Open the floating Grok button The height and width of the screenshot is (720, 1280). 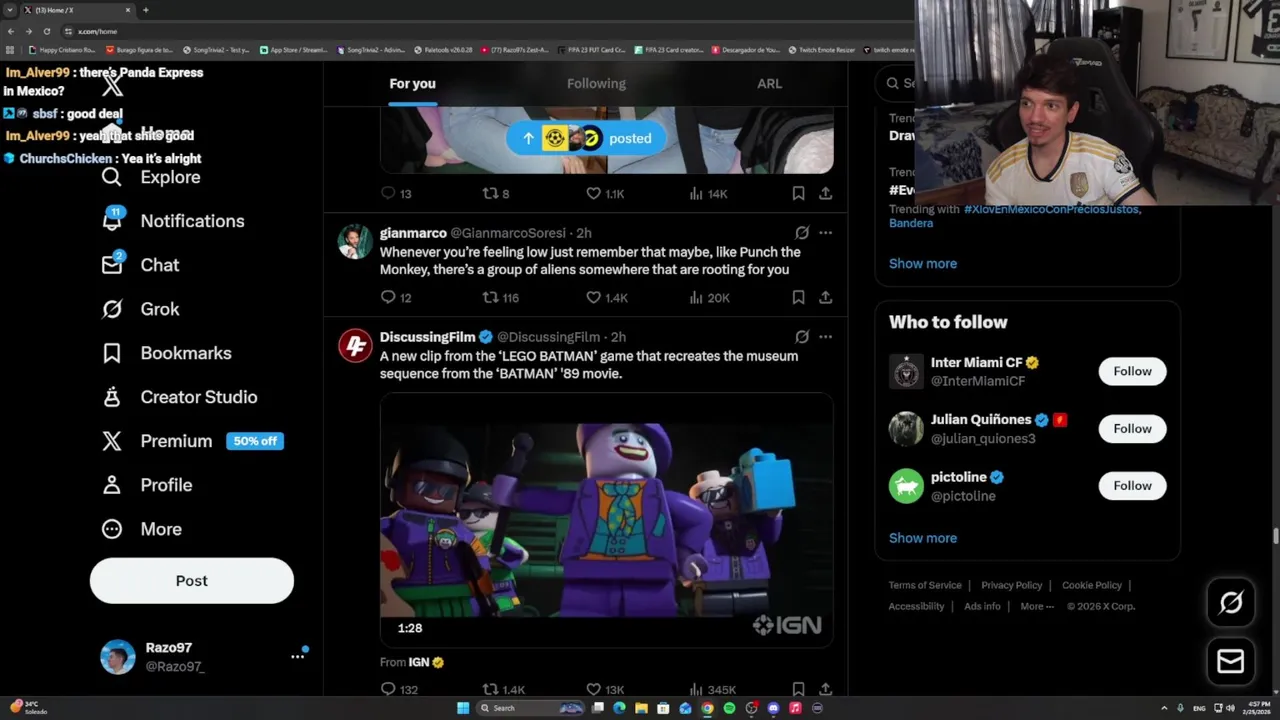click(x=1231, y=602)
